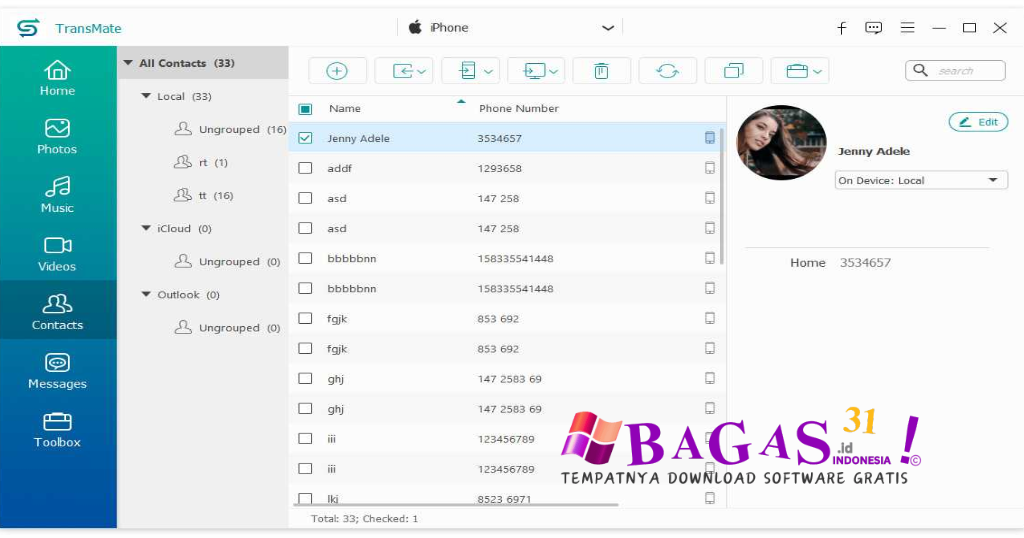Check the first asd contact checkbox
Screen dimensions: 1024x538
[x=305, y=198]
